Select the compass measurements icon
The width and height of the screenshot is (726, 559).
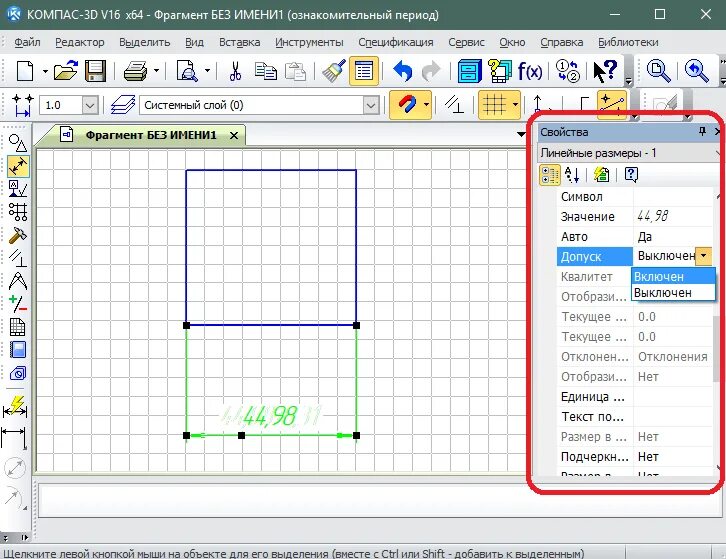(x=18, y=282)
